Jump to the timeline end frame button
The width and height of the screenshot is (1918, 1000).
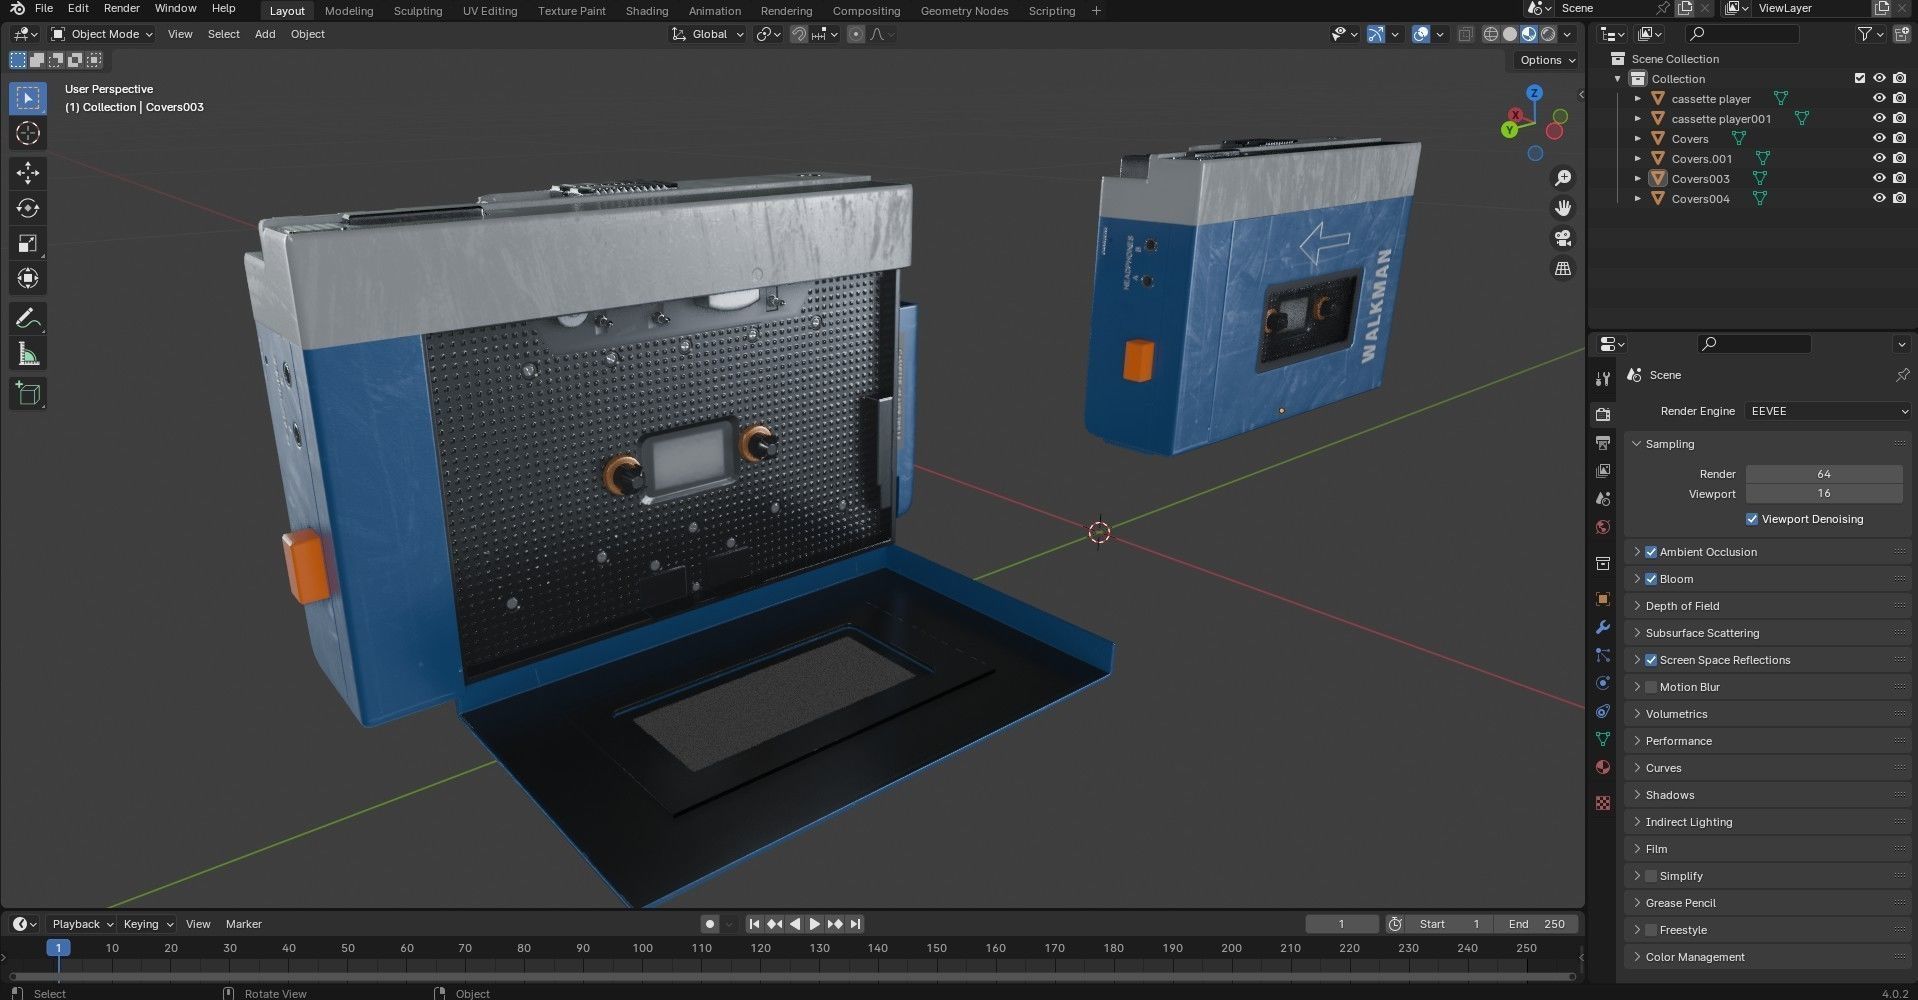856,924
